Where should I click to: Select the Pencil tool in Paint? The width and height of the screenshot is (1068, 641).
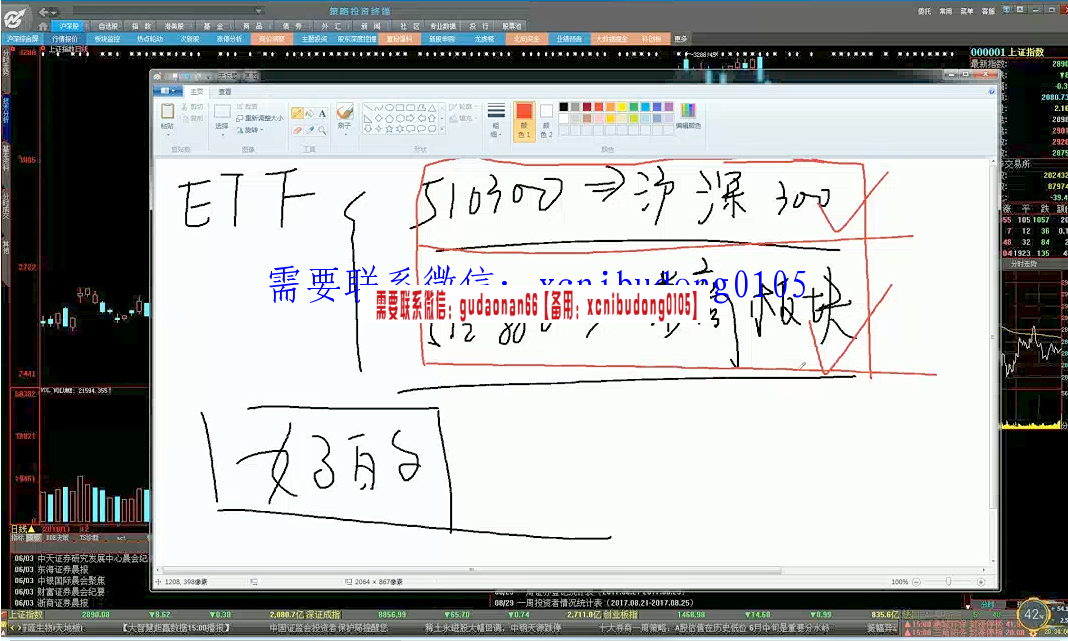click(297, 110)
